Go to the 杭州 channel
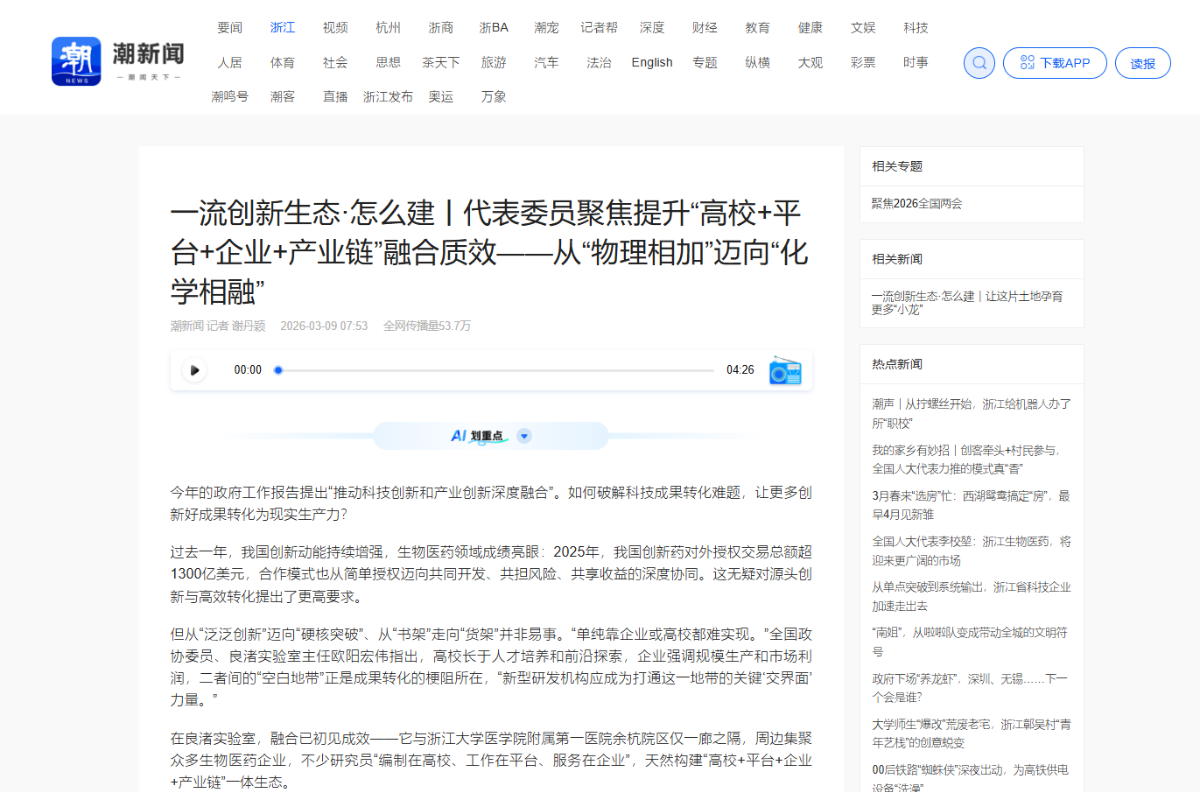Viewport: 1200px width, 792px height. (388, 28)
